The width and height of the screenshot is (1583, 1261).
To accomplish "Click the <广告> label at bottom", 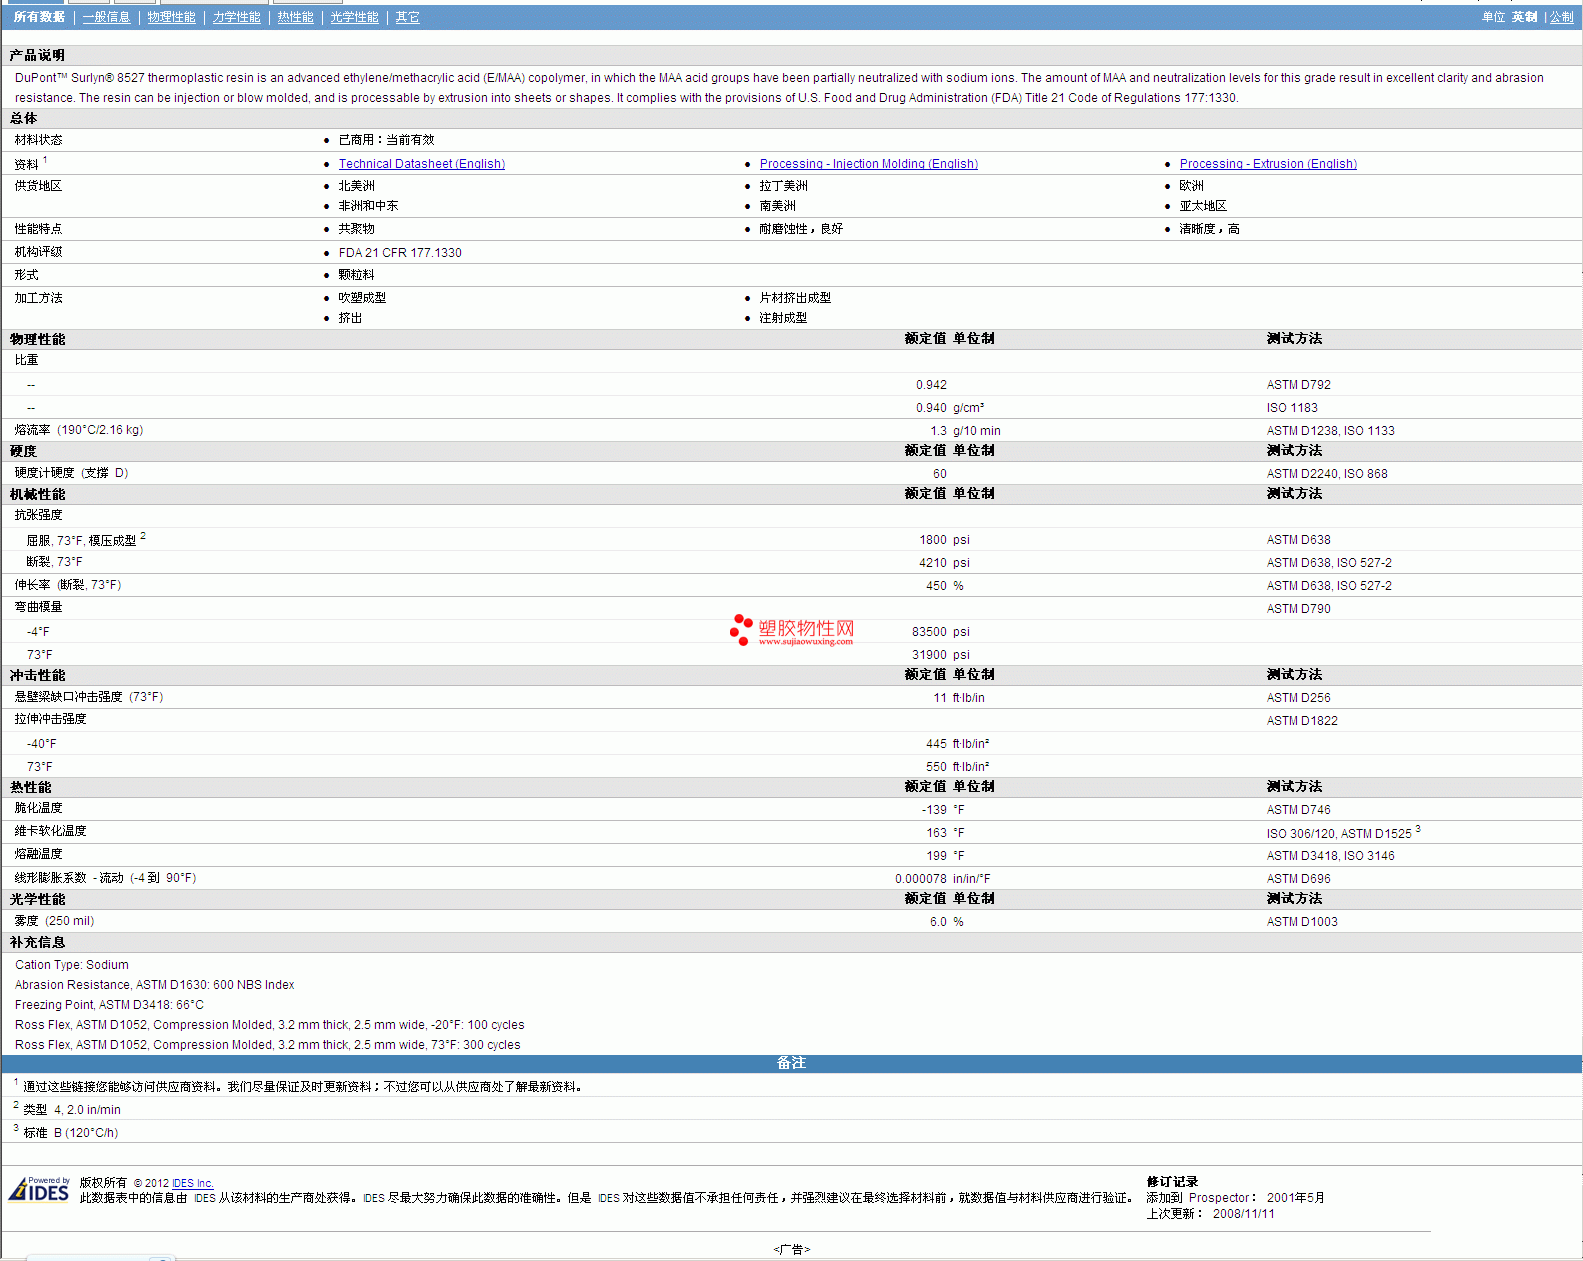I will 791,1249.
